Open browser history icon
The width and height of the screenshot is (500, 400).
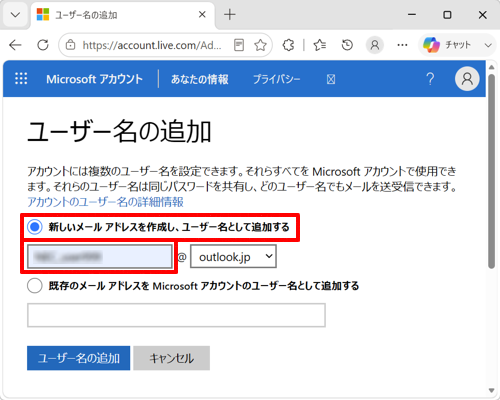click(347, 45)
